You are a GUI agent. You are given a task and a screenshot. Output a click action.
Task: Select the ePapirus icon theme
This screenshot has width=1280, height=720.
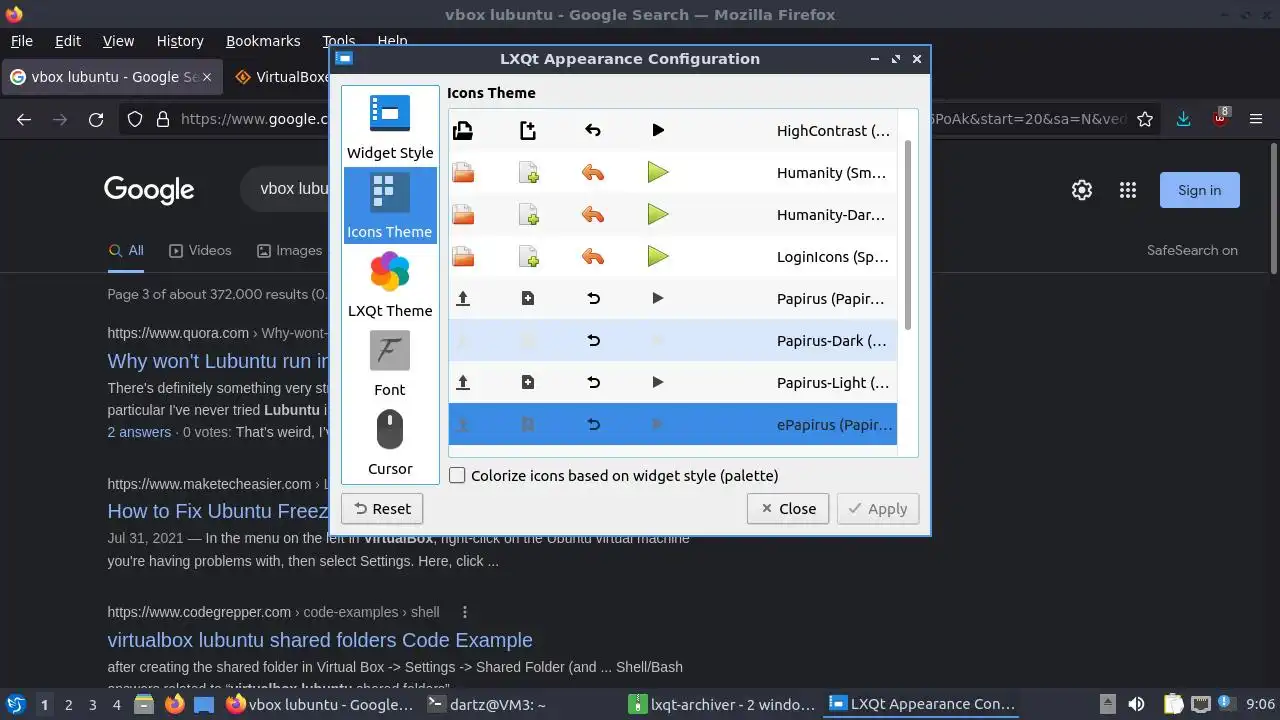[x=672, y=425]
